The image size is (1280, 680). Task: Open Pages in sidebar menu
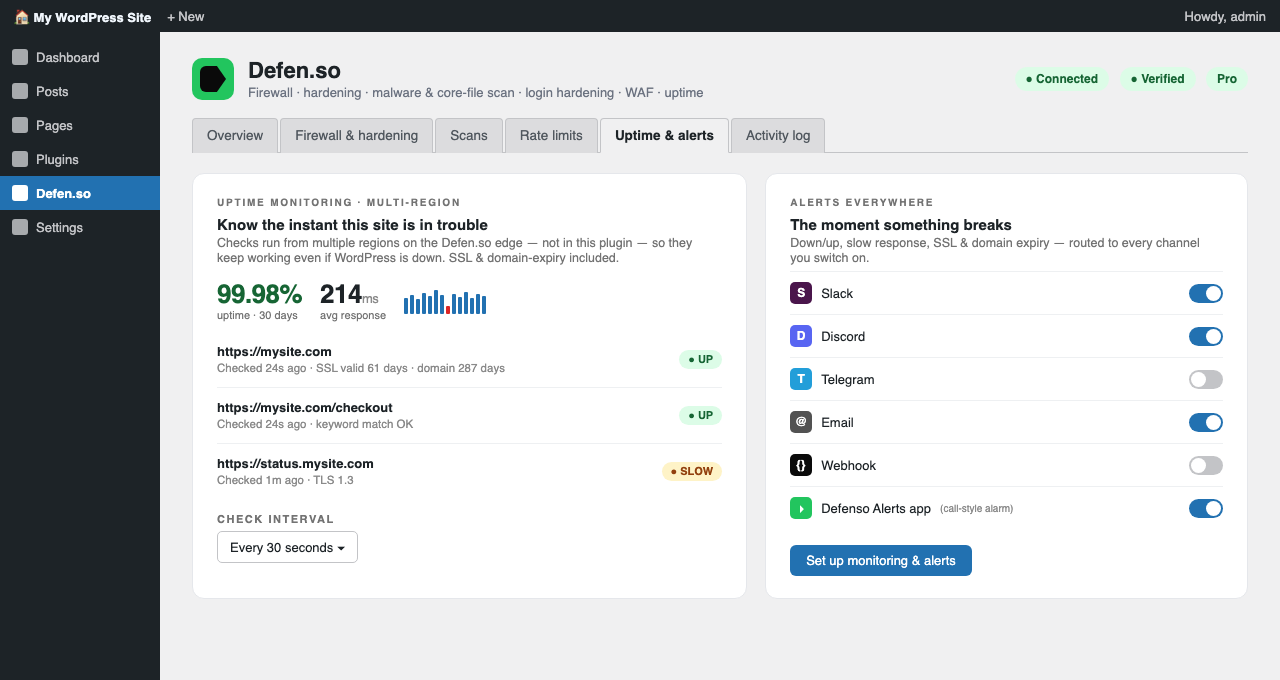click(x=80, y=125)
